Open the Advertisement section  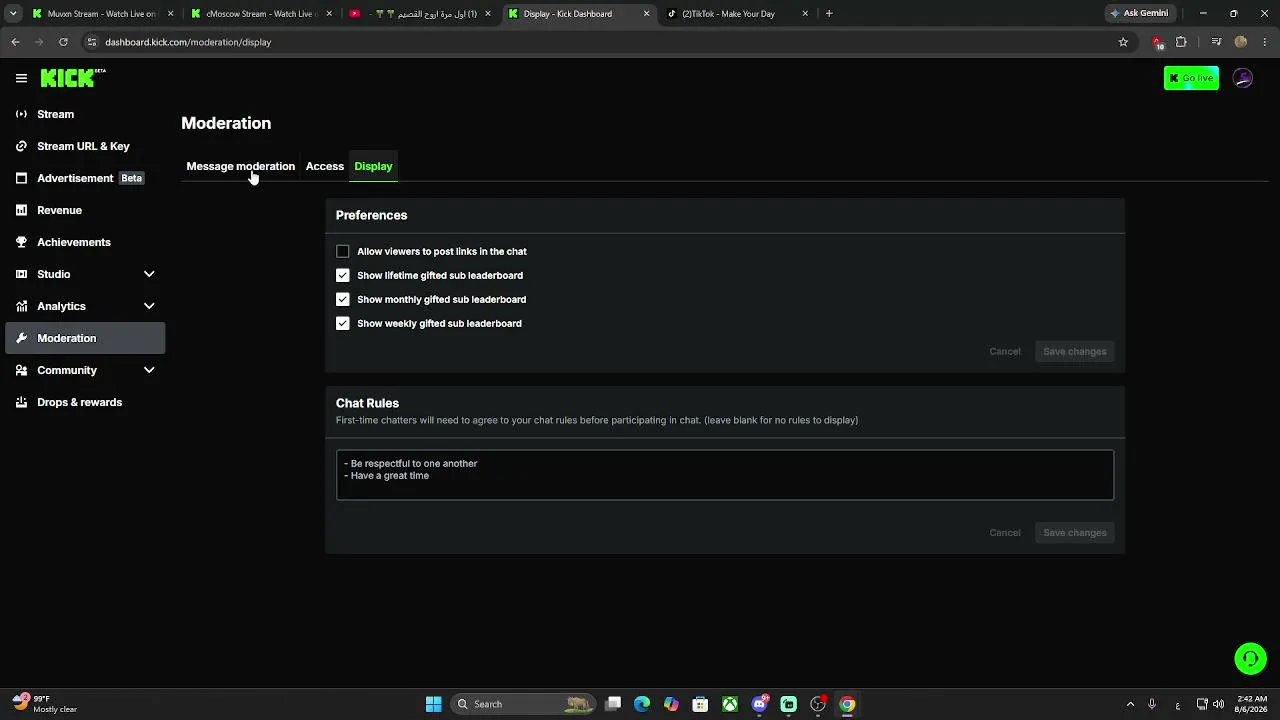pos(85,178)
